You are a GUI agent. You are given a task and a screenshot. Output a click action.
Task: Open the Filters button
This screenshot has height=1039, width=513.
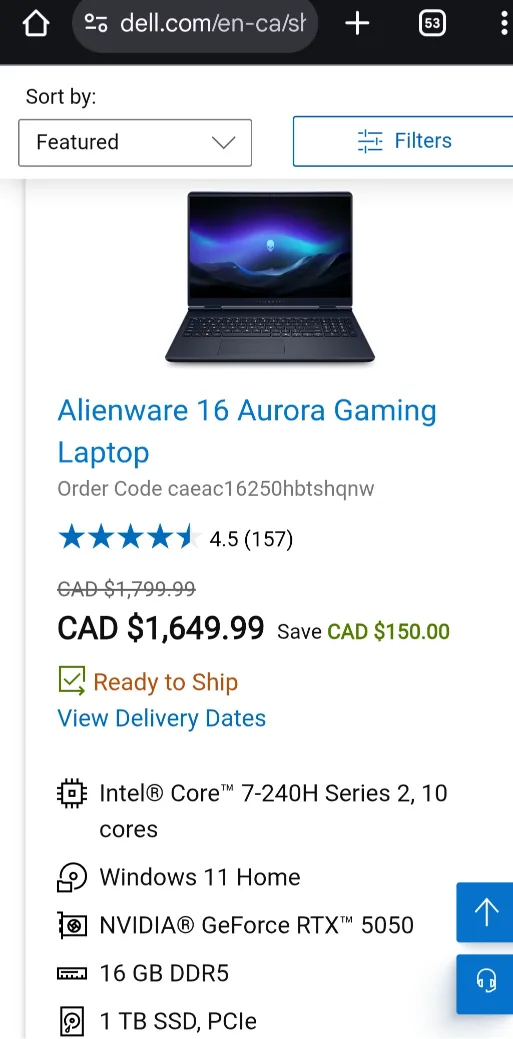click(x=403, y=141)
